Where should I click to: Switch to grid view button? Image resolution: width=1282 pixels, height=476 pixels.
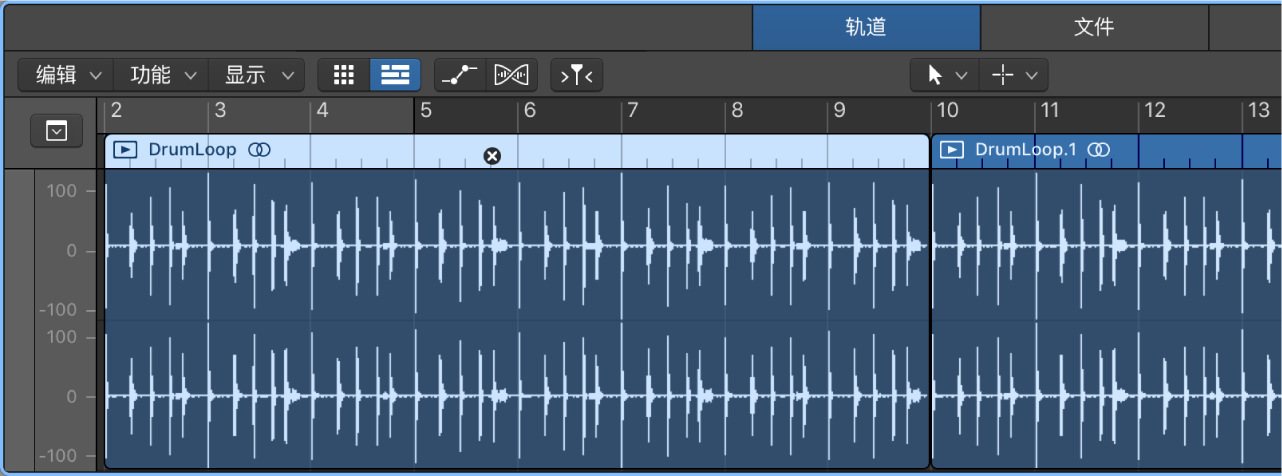tap(344, 75)
